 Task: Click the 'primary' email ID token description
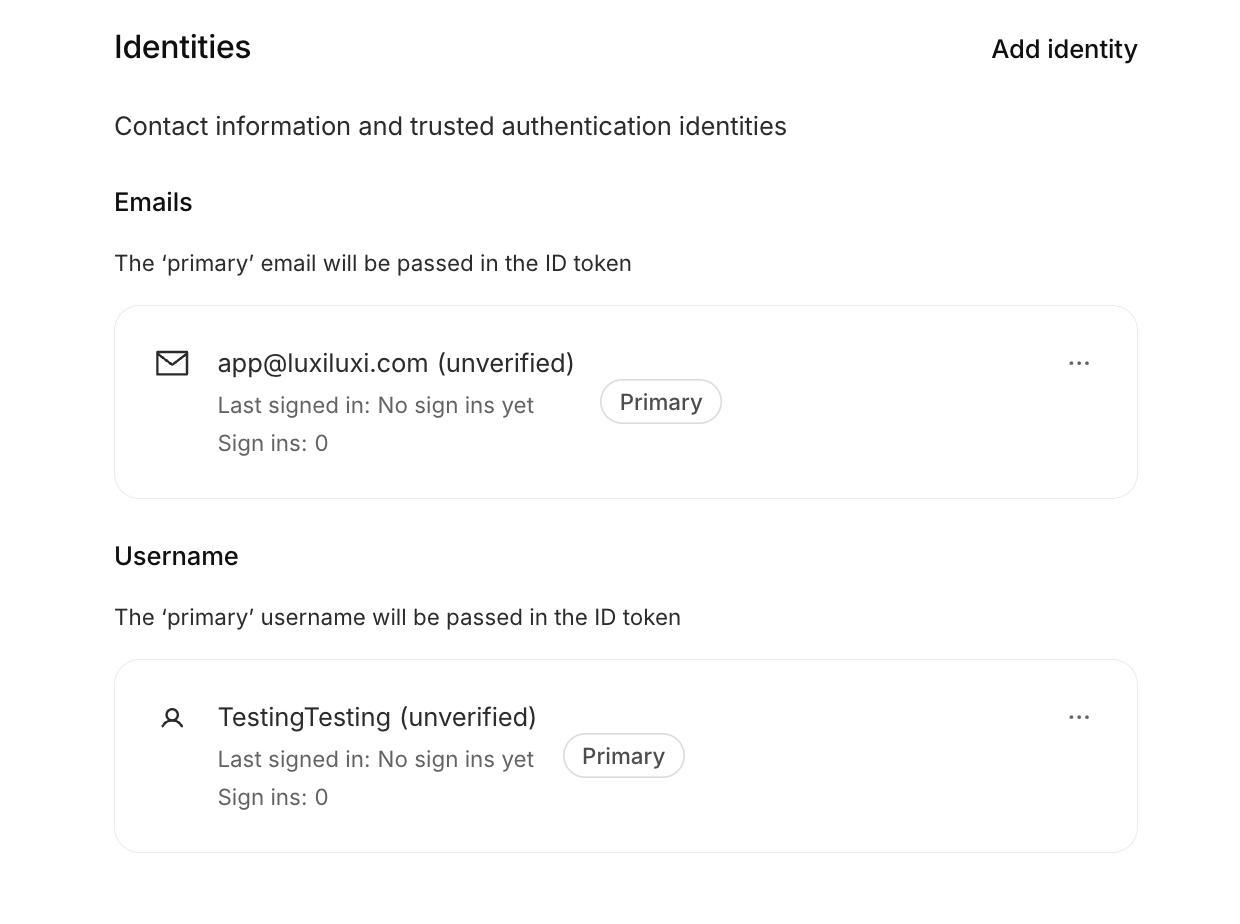point(373,263)
